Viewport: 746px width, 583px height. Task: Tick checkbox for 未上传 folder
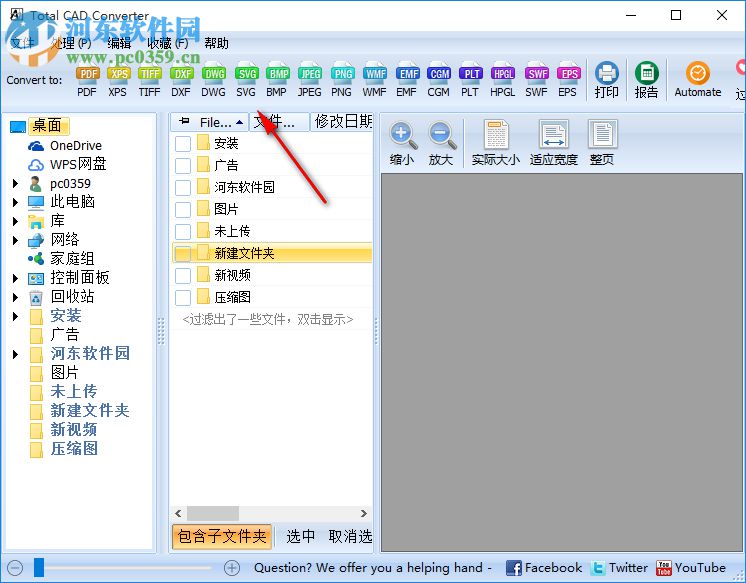click(x=183, y=232)
